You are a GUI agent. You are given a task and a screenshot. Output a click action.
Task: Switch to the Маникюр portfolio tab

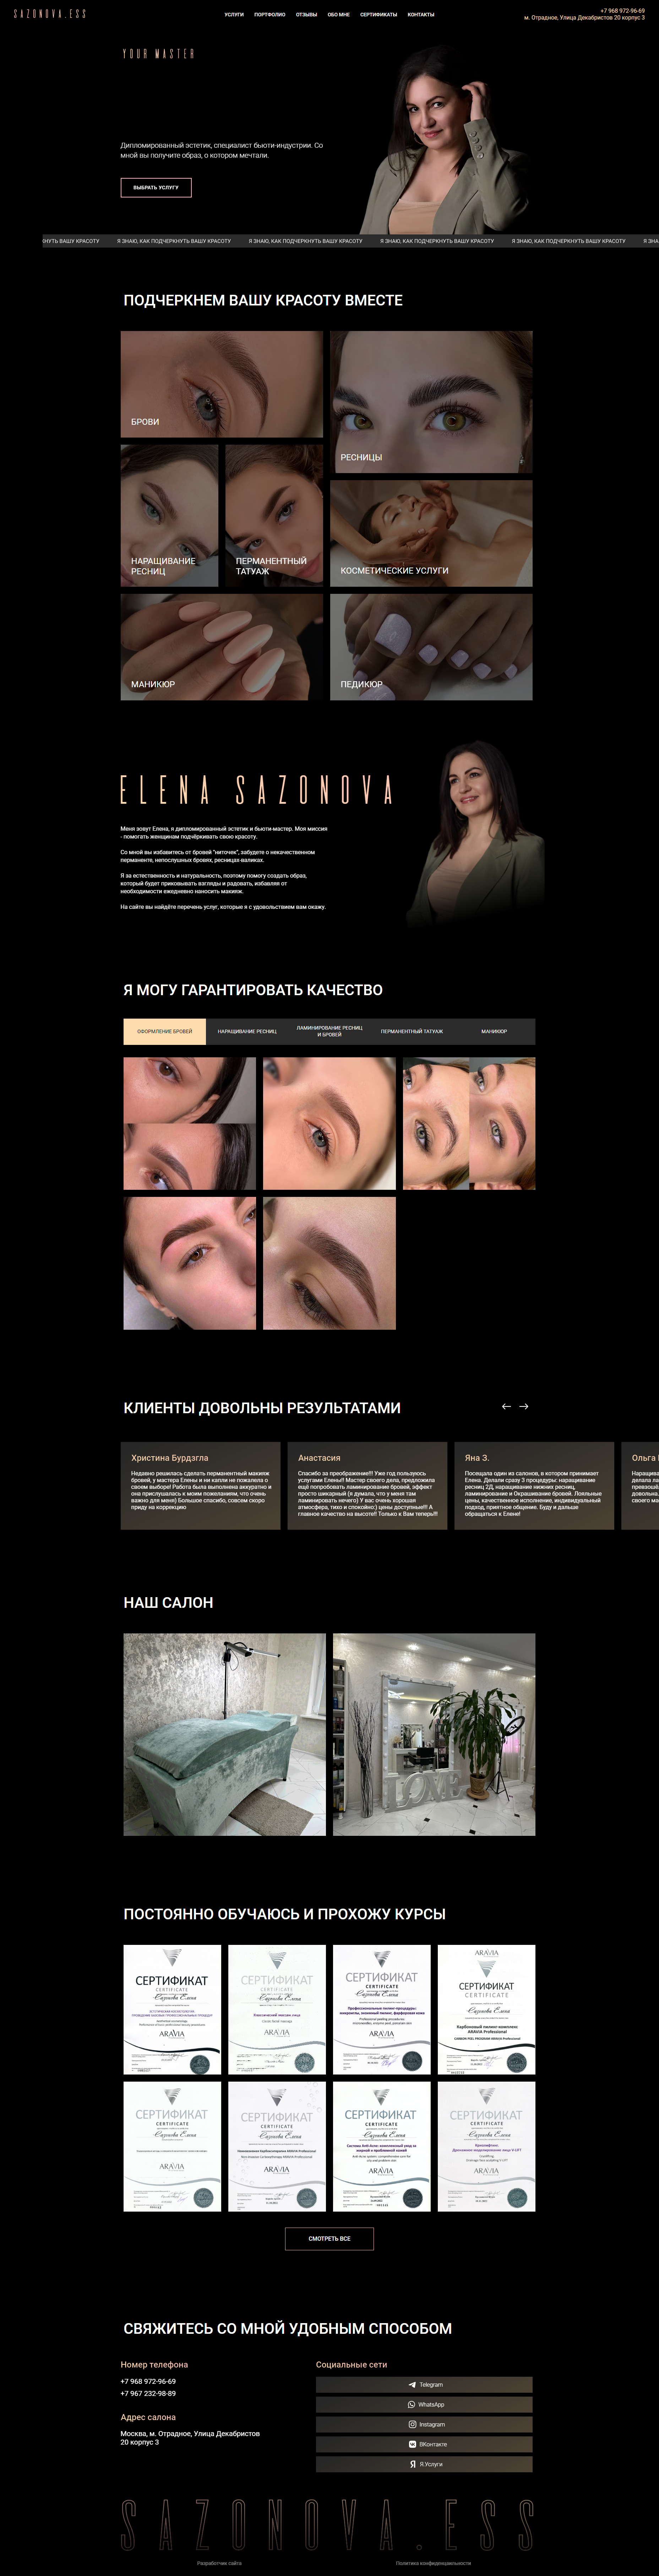(494, 1031)
